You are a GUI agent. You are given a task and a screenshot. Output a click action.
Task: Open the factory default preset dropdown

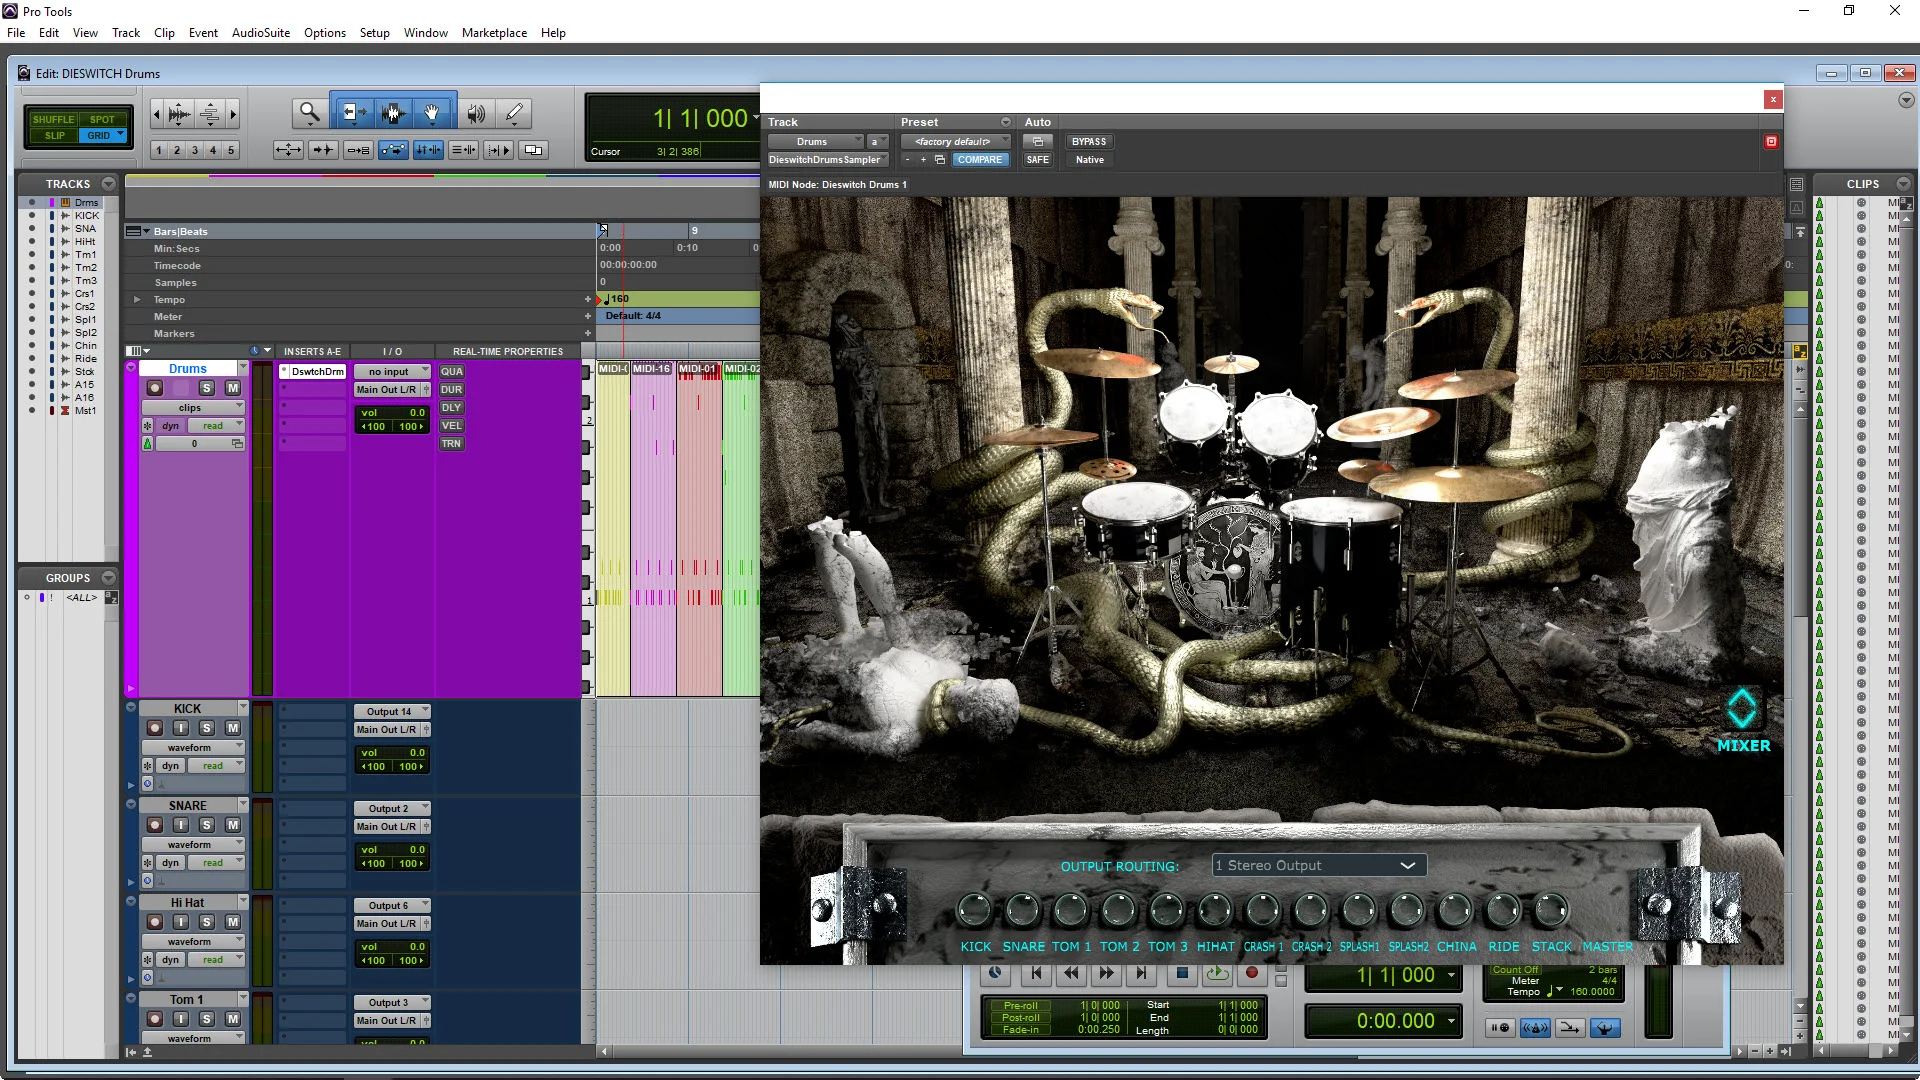954,142
